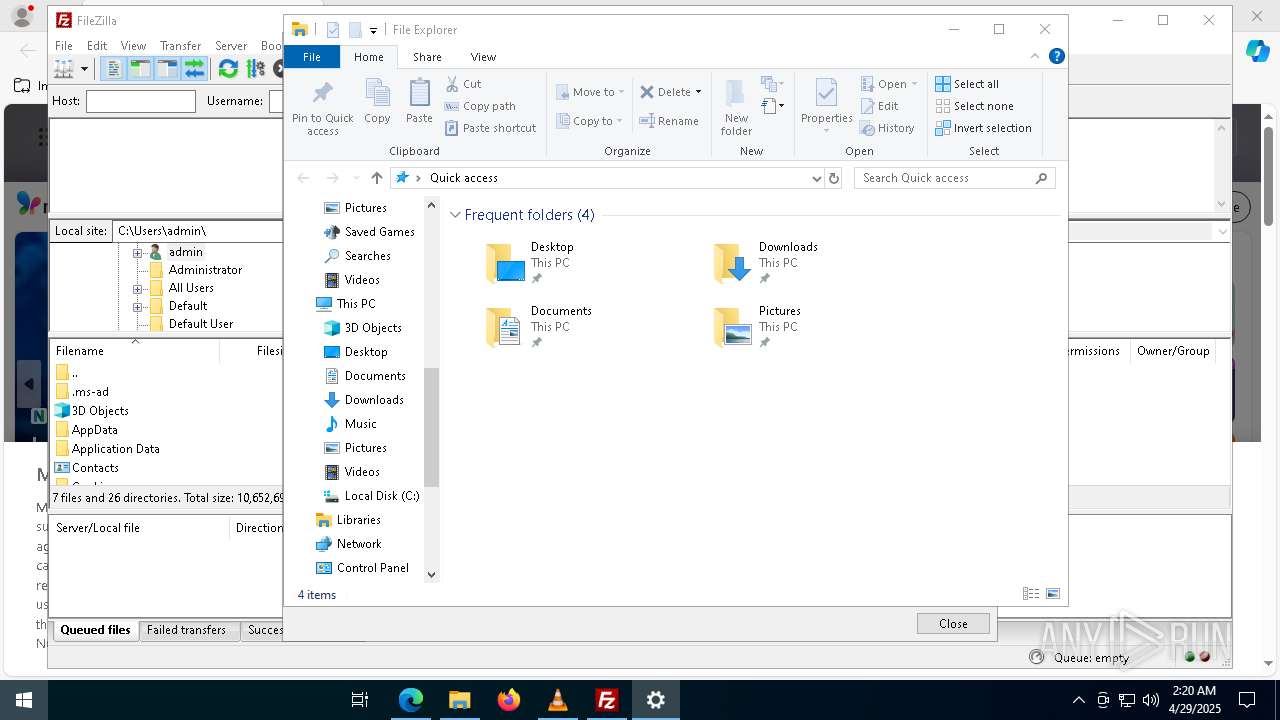Click the Copy ribbon icon
Image resolution: width=1280 pixels, height=720 pixels.
377,102
